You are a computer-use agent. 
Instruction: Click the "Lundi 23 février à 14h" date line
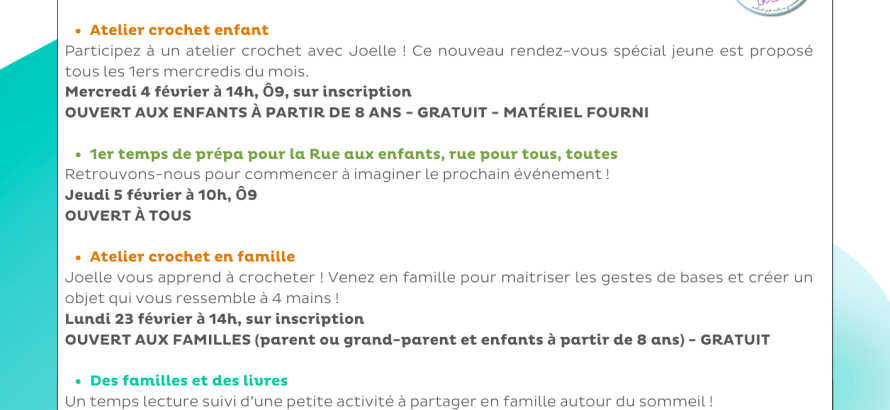tap(214, 319)
